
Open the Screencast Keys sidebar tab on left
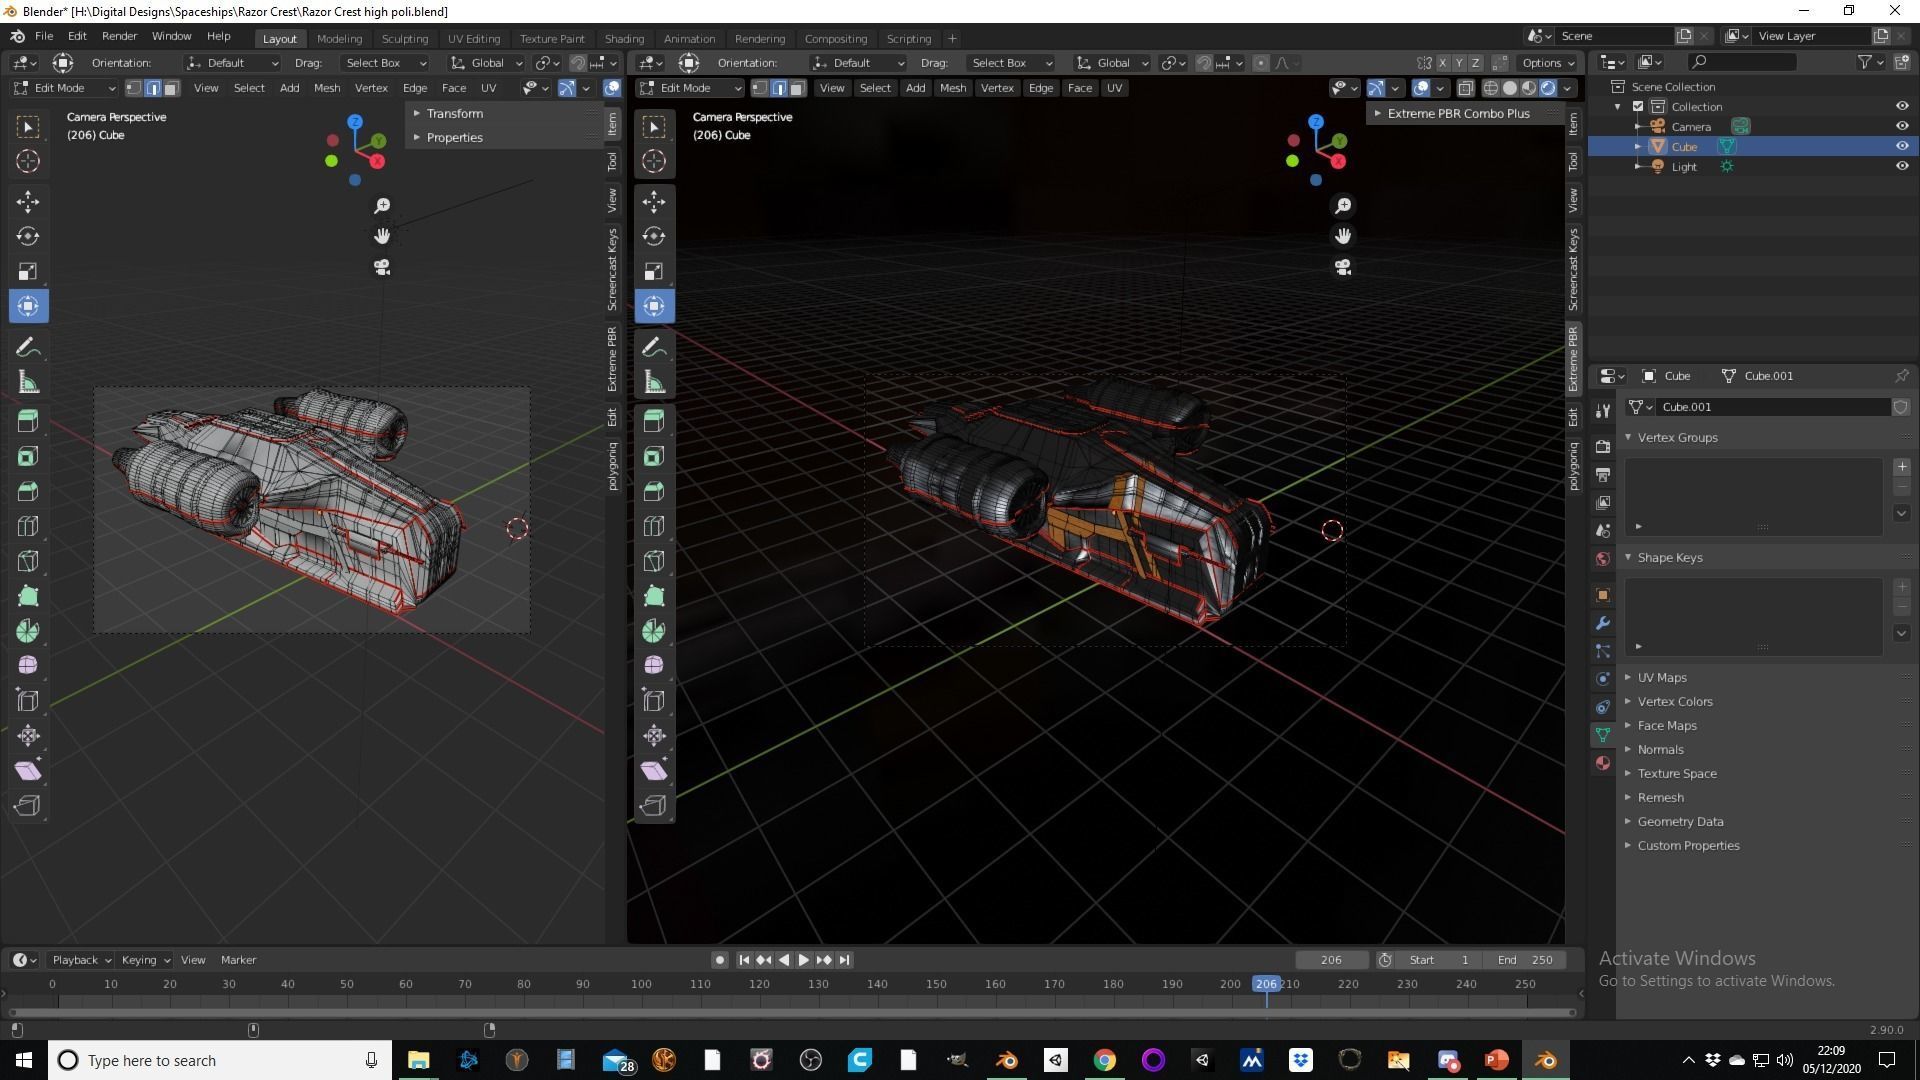tap(612, 269)
